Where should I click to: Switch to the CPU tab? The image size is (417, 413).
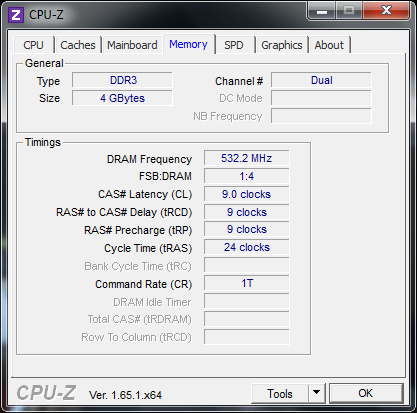click(x=34, y=45)
